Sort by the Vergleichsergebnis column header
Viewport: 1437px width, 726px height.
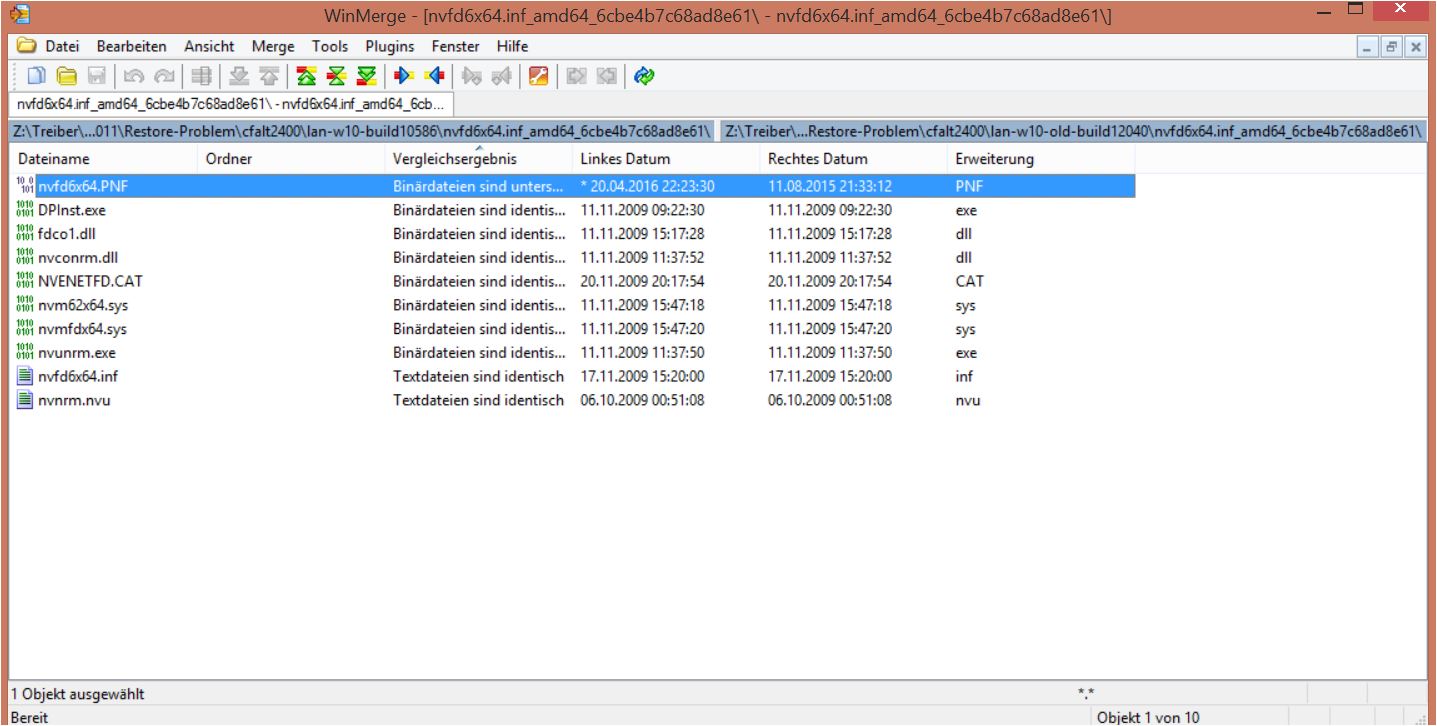click(x=479, y=159)
